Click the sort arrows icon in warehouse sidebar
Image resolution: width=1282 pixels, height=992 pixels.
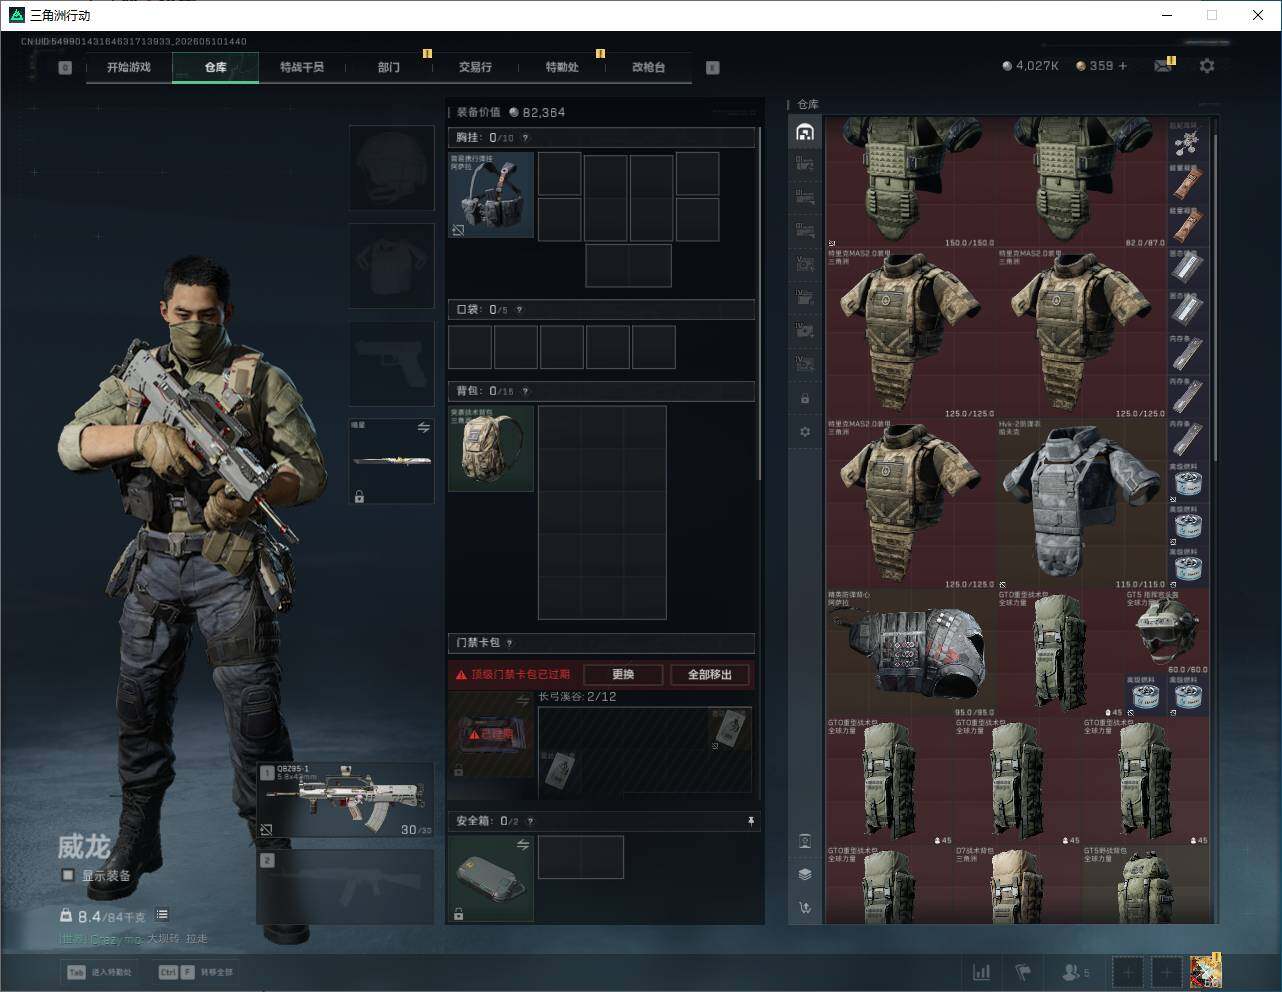click(x=805, y=908)
